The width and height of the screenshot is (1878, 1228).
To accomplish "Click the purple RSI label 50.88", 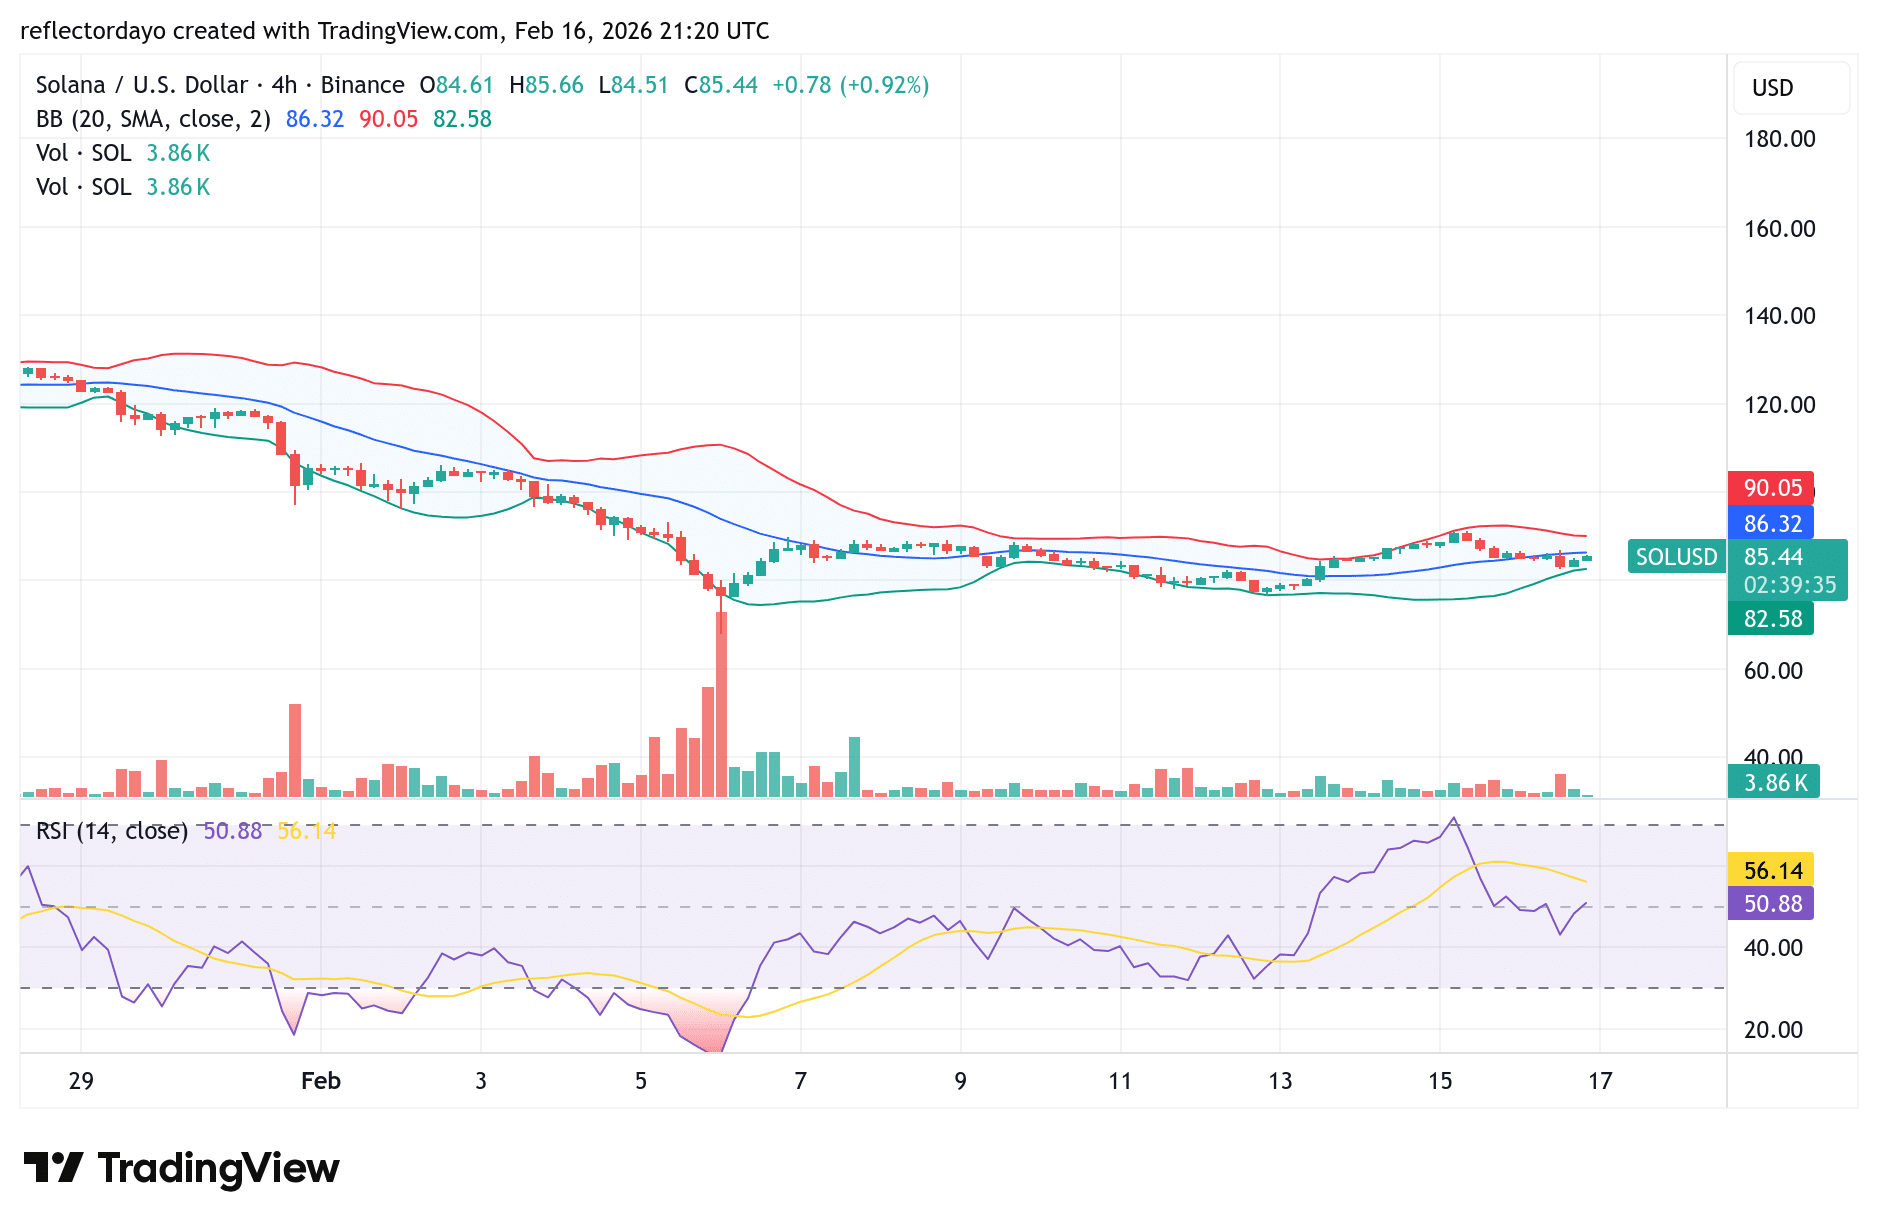I will point(1770,905).
